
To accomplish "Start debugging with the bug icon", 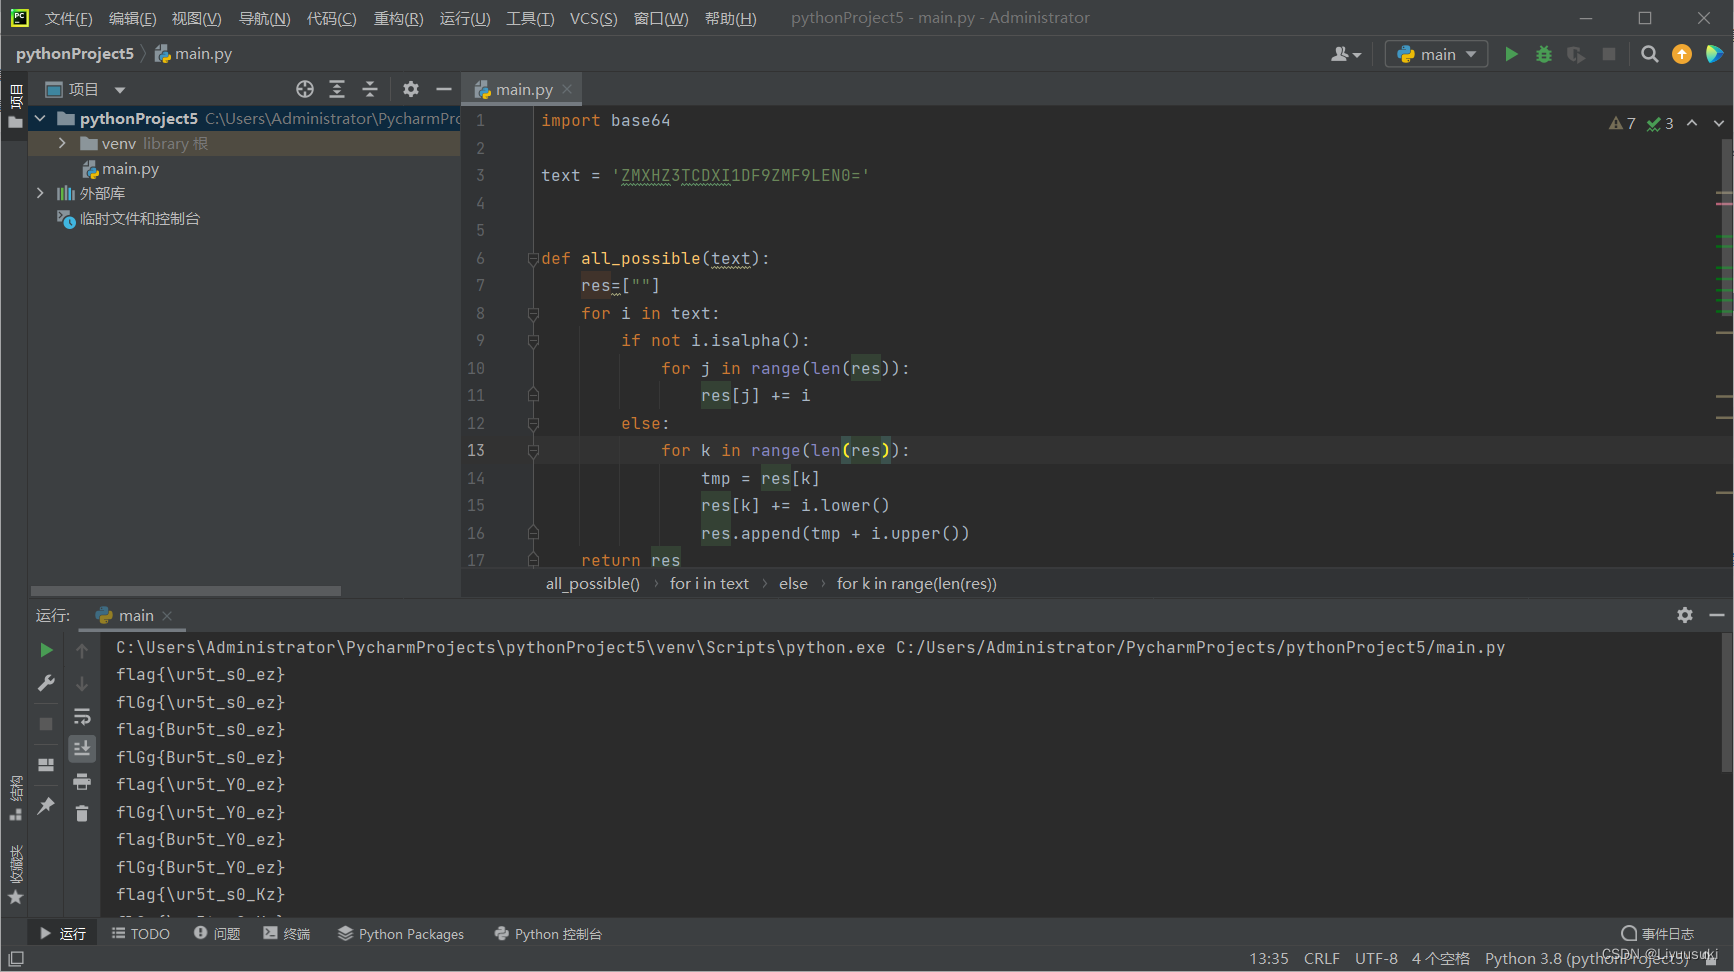I will point(1544,54).
